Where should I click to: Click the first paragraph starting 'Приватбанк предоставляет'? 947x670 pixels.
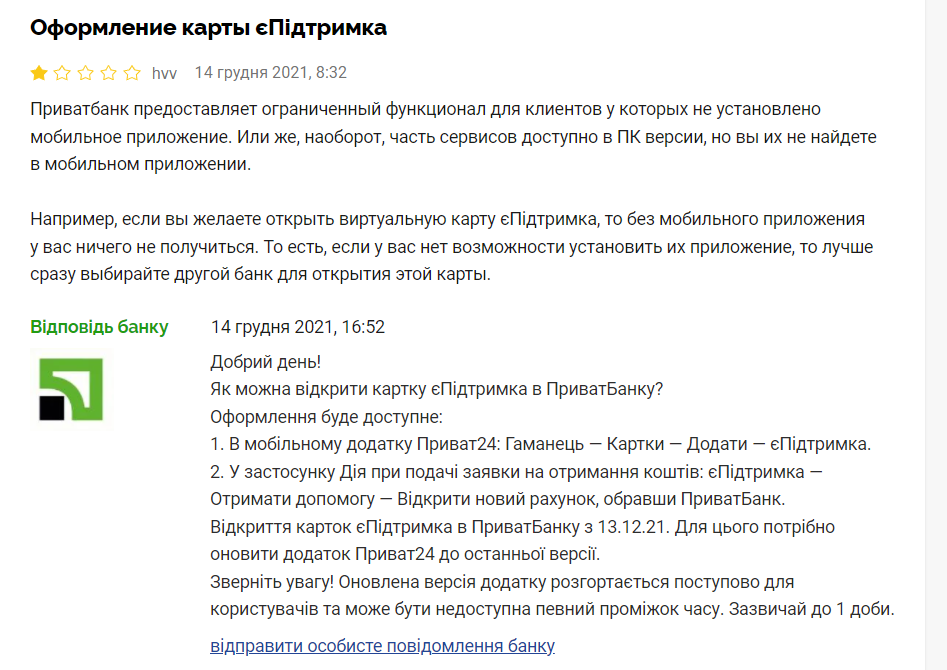click(454, 137)
